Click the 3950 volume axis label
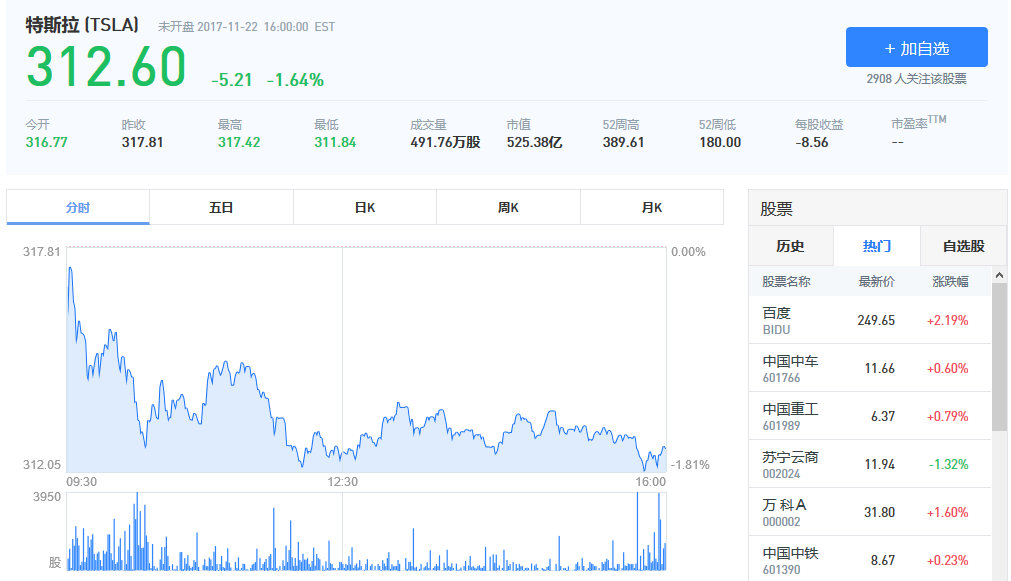 click(x=47, y=497)
